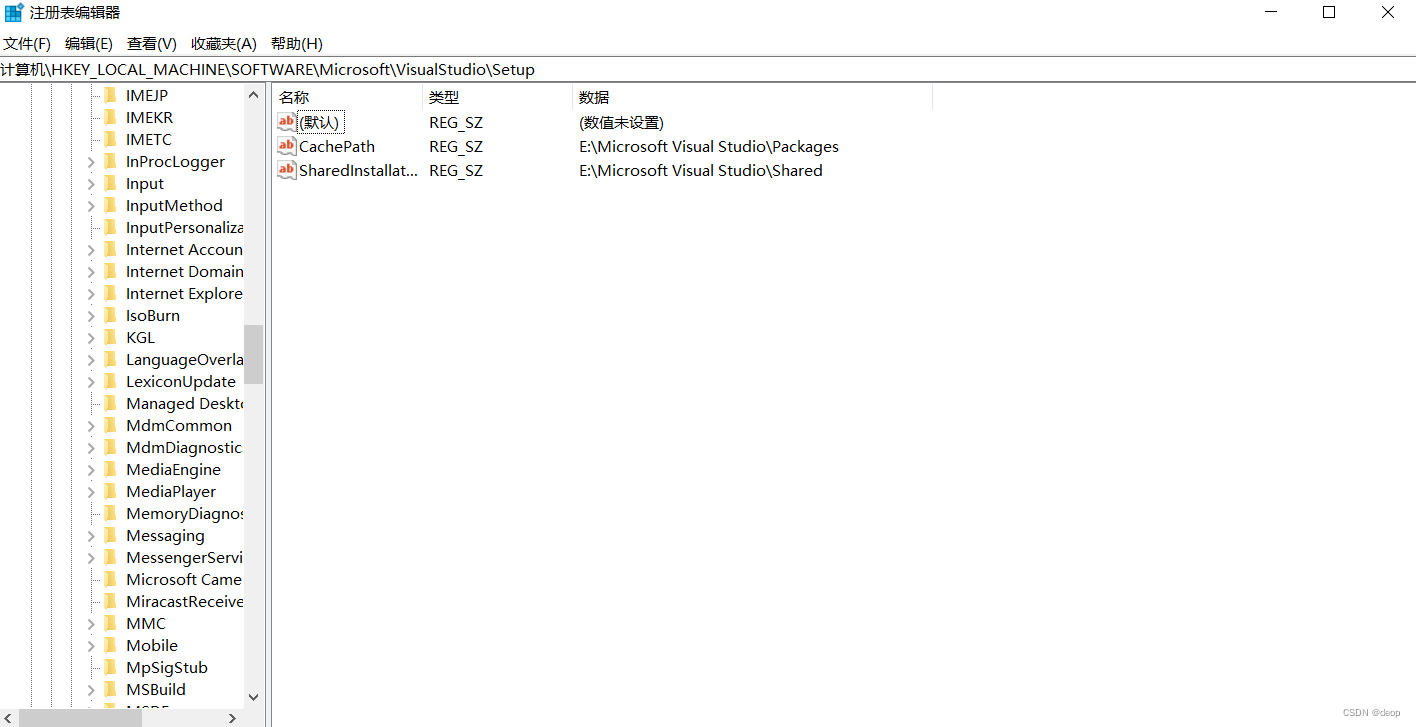Viewport: 1416px width, 727px height.
Task: Click the registry editor icon in title bar
Action: tap(13, 12)
